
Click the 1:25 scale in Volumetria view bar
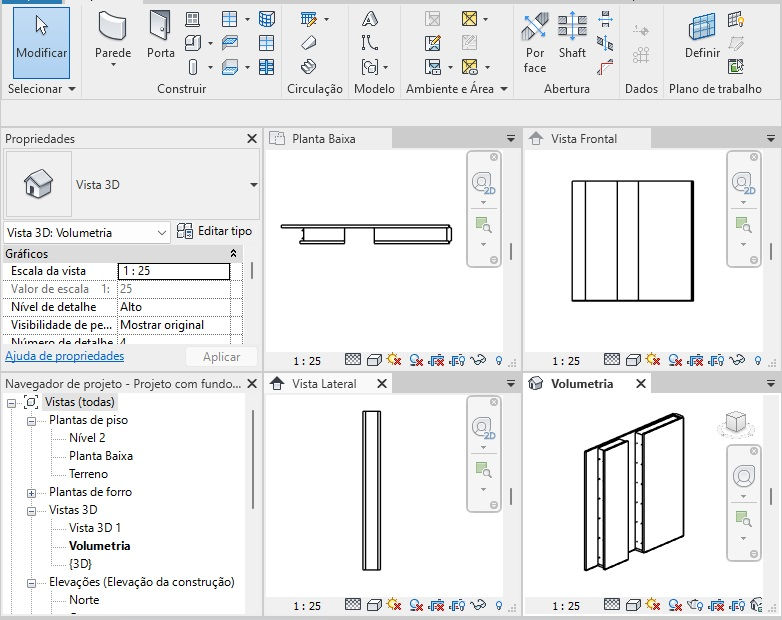pos(566,606)
